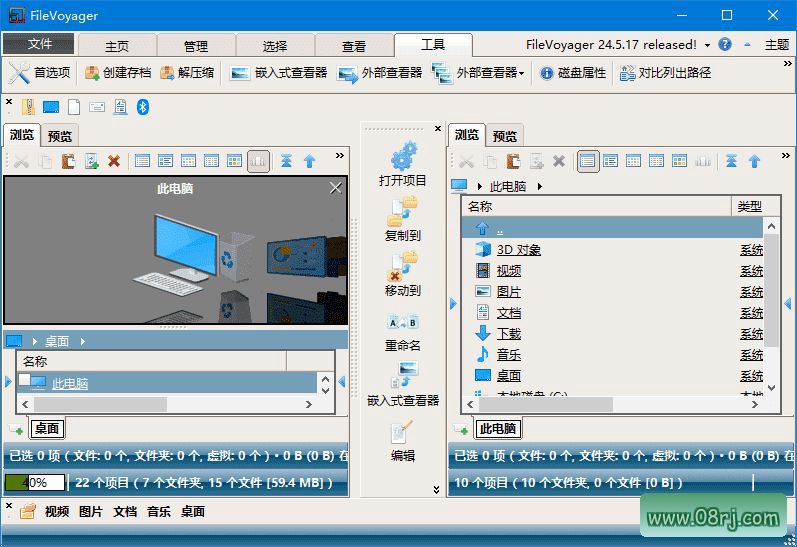Click the paste clipboard icon in left pane
Viewport: 797px width, 547px height.
pos(68,161)
